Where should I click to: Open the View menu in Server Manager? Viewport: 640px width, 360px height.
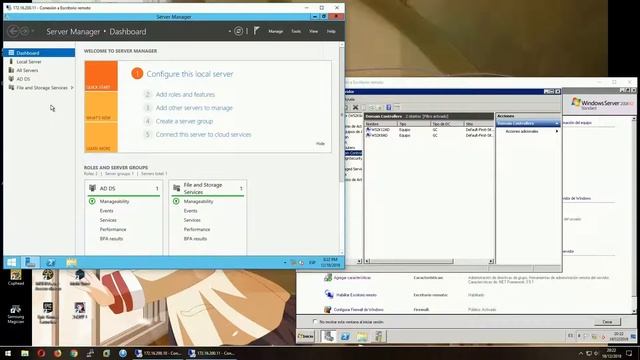coord(313,31)
